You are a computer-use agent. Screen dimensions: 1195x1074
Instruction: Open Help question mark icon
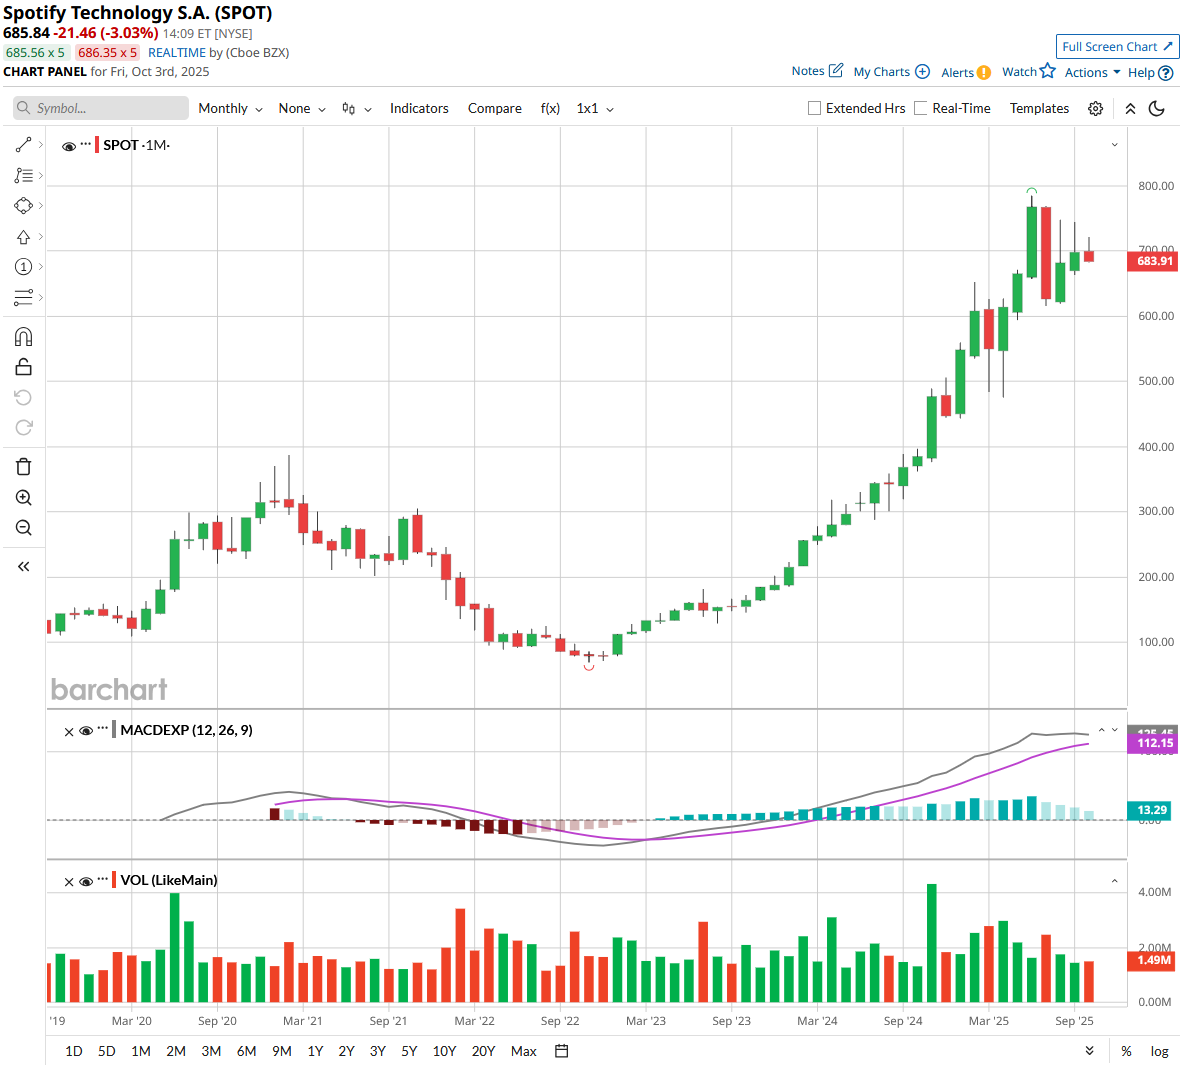tap(1165, 73)
